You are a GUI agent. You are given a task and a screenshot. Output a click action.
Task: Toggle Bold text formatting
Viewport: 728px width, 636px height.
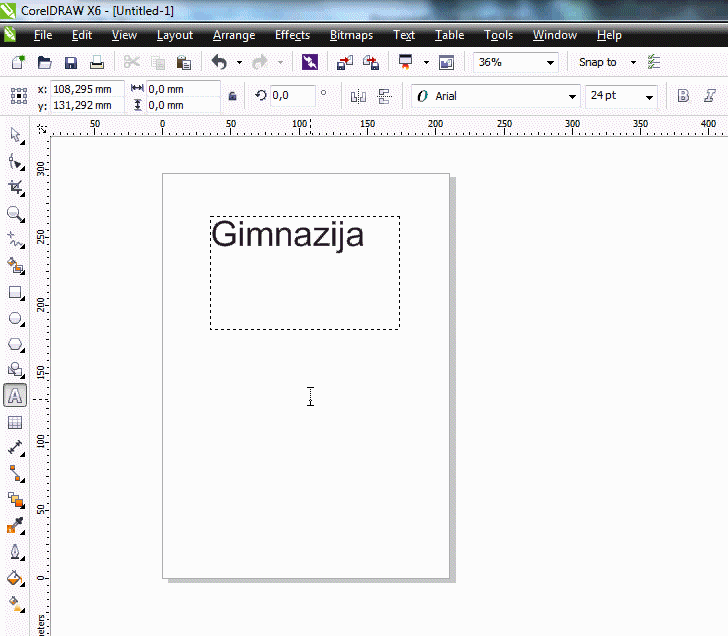pyautogui.click(x=684, y=96)
